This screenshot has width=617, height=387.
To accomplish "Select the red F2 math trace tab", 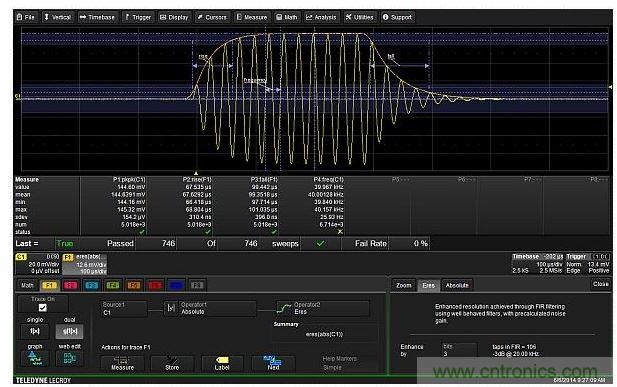I will (x=70, y=285).
